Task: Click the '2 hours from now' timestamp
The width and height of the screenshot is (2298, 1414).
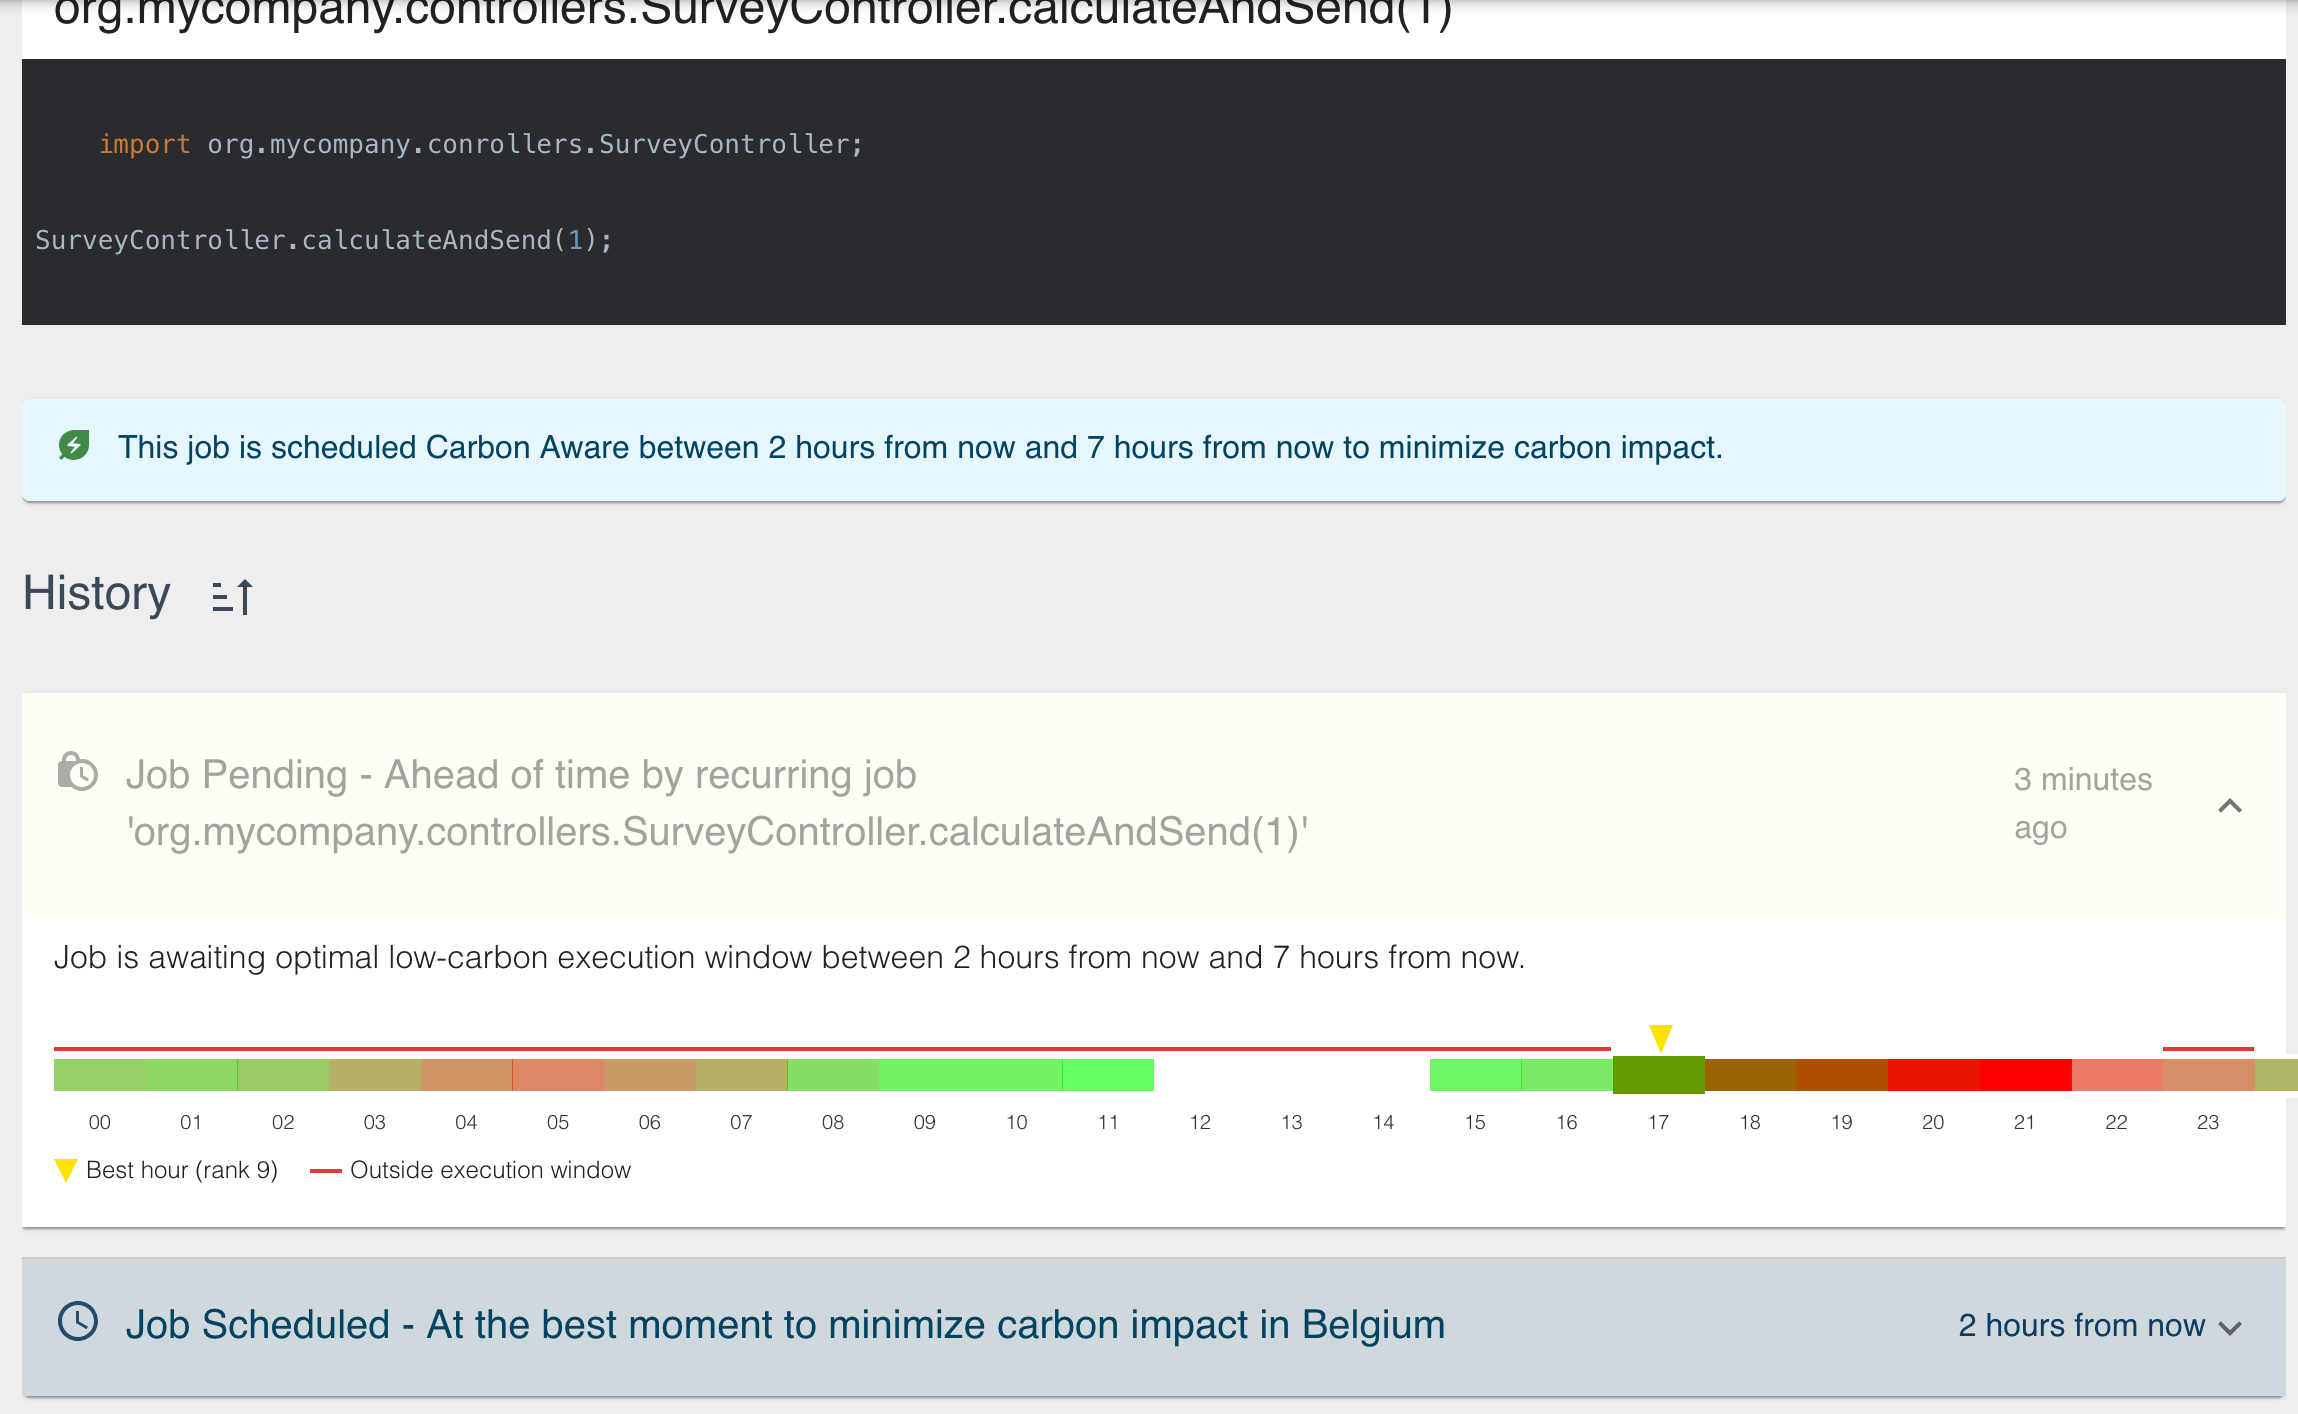Action: tap(2081, 1325)
